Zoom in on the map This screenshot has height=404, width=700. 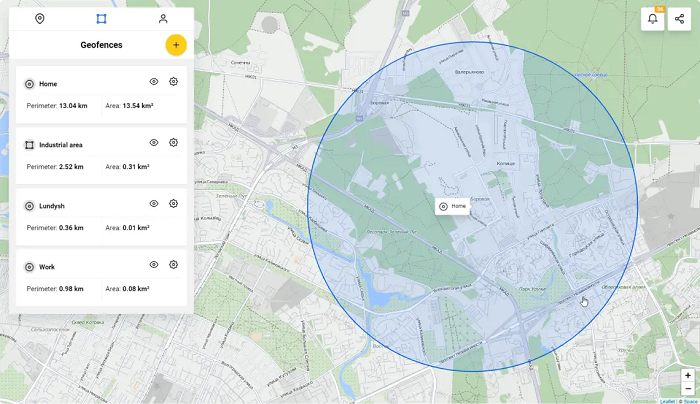687,375
